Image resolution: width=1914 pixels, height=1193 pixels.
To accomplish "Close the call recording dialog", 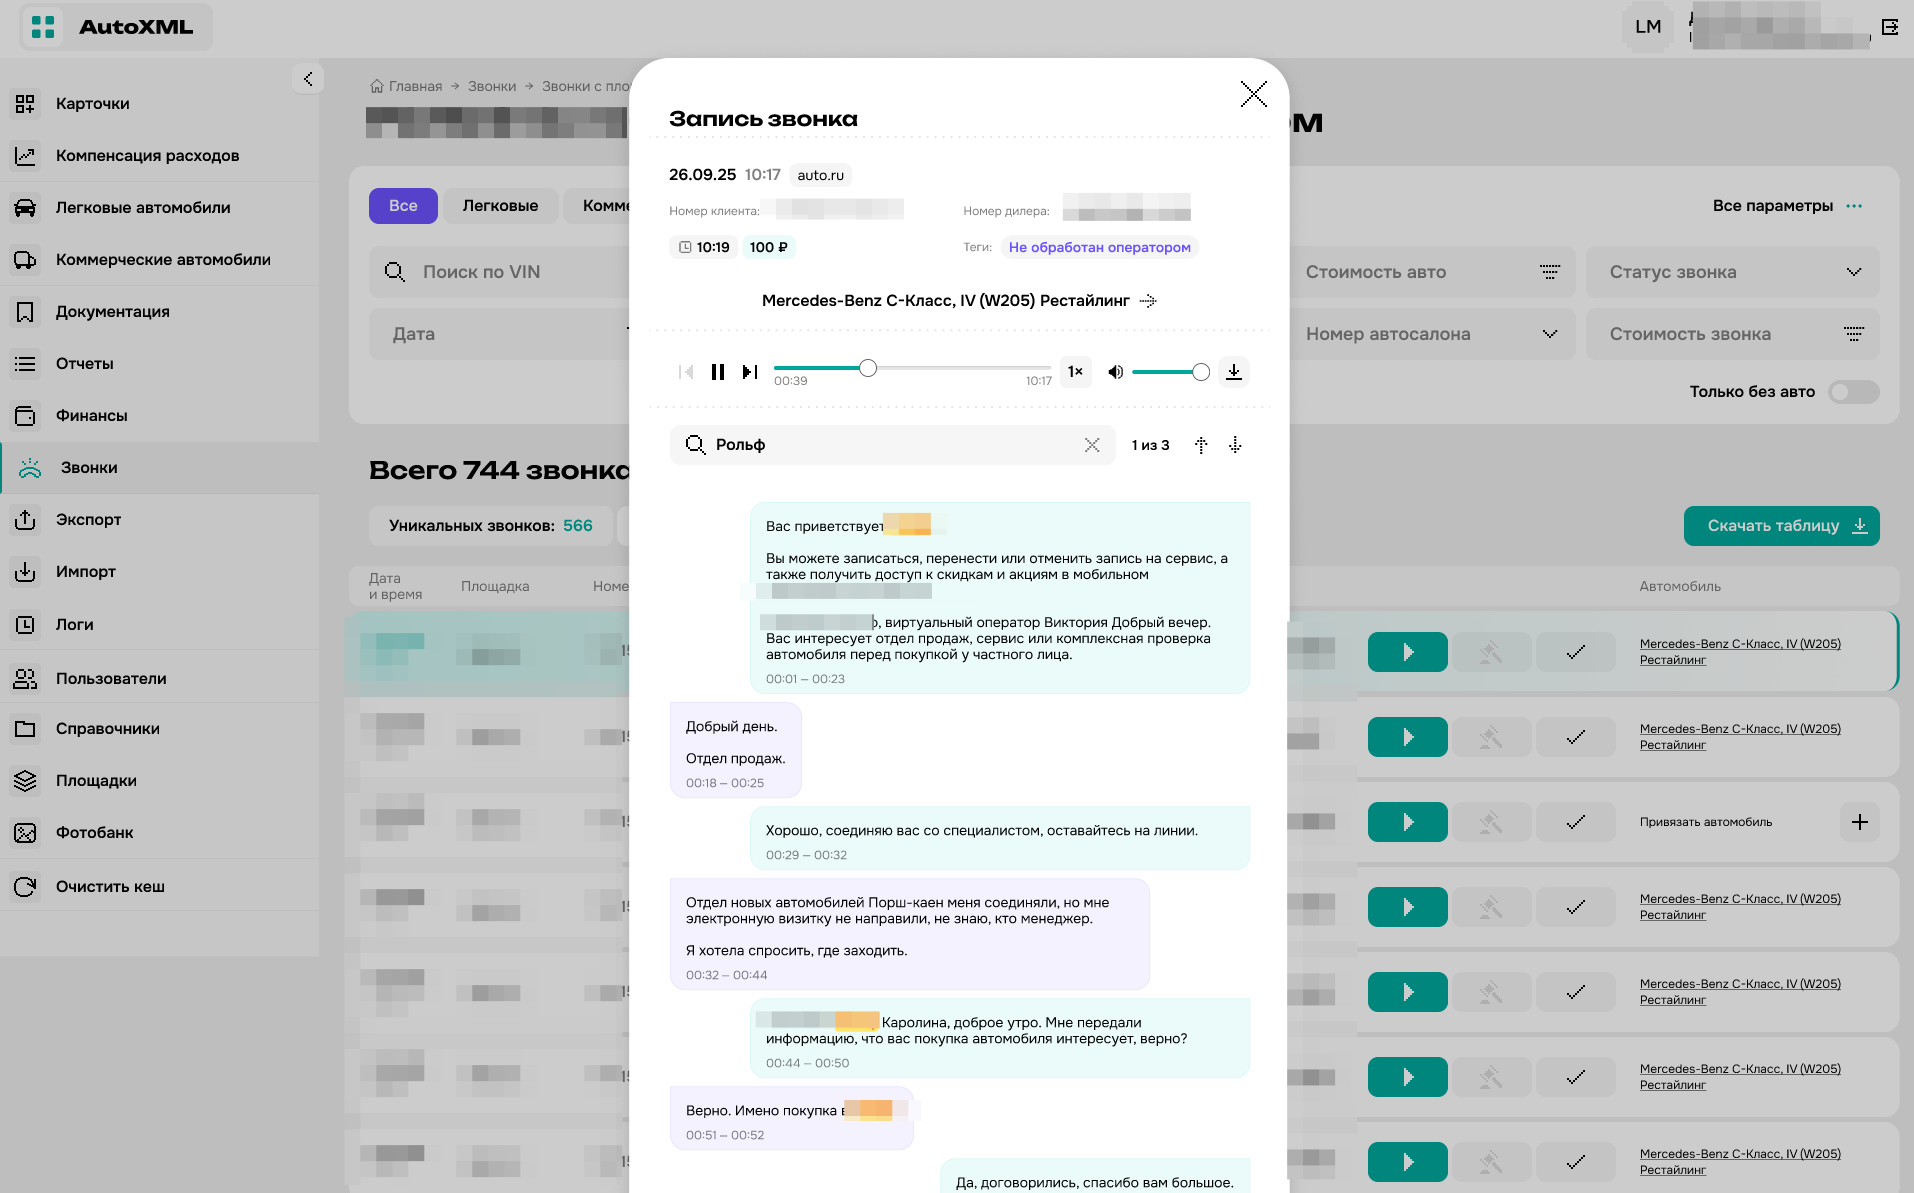I will (1253, 94).
